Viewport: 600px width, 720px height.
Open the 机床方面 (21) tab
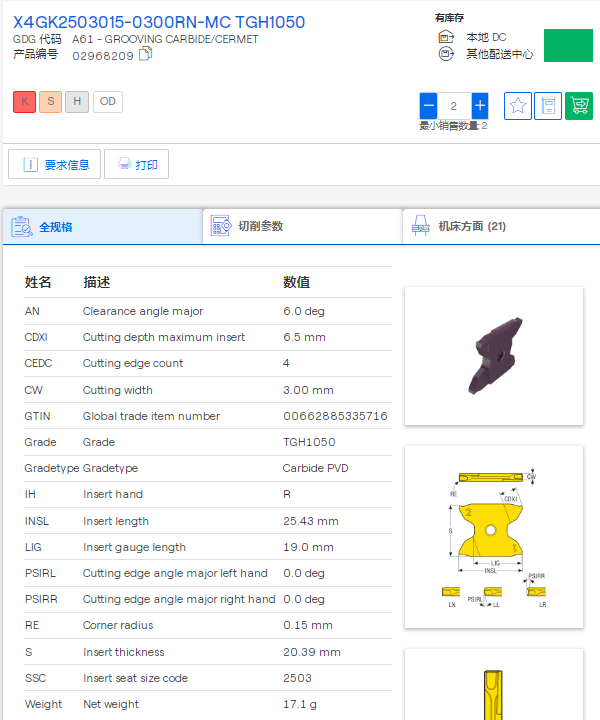tap(500, 227)
